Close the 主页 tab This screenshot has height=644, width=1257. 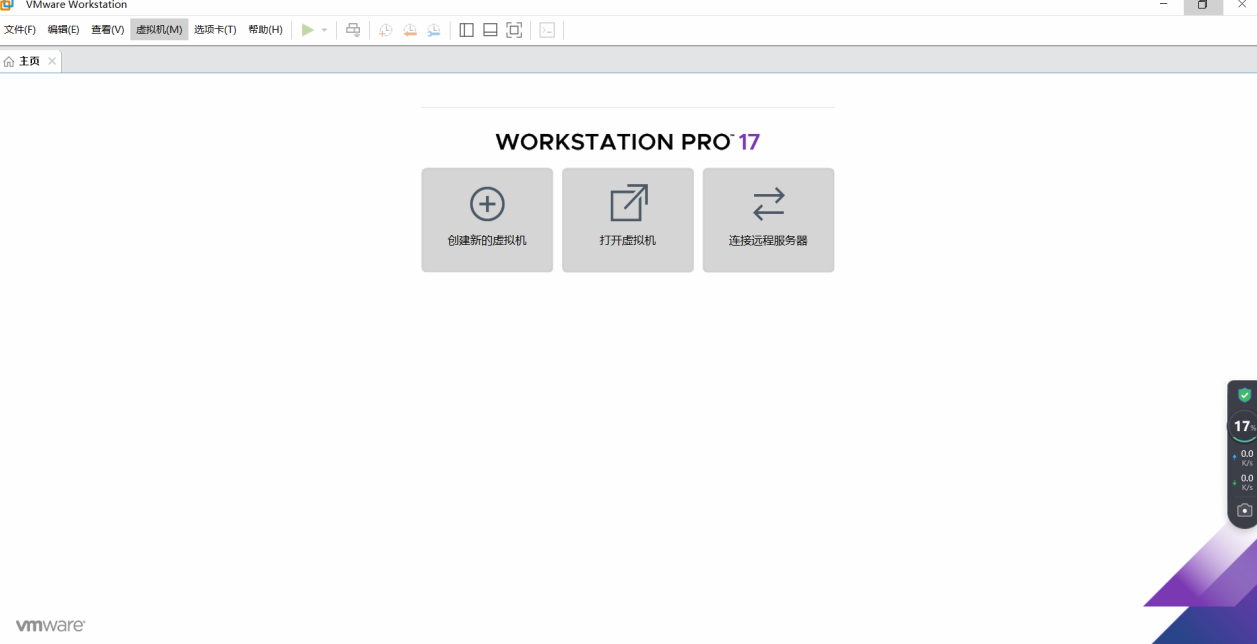pos(52,61)
